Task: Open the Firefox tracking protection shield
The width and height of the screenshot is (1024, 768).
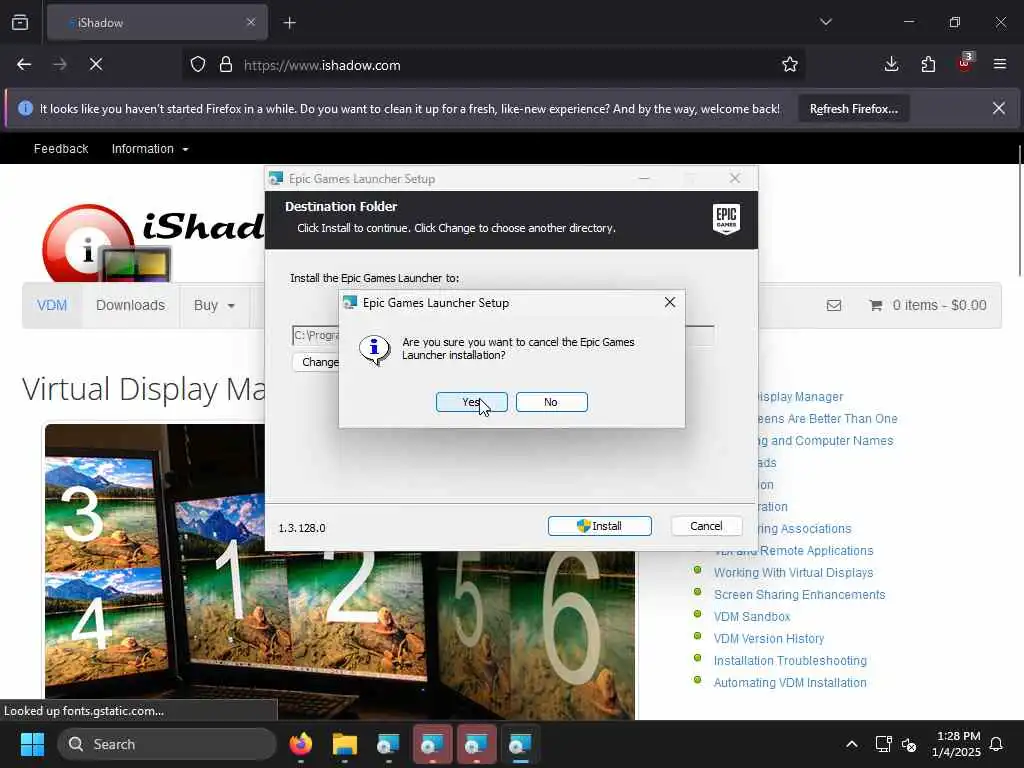Action: [198, 65]
